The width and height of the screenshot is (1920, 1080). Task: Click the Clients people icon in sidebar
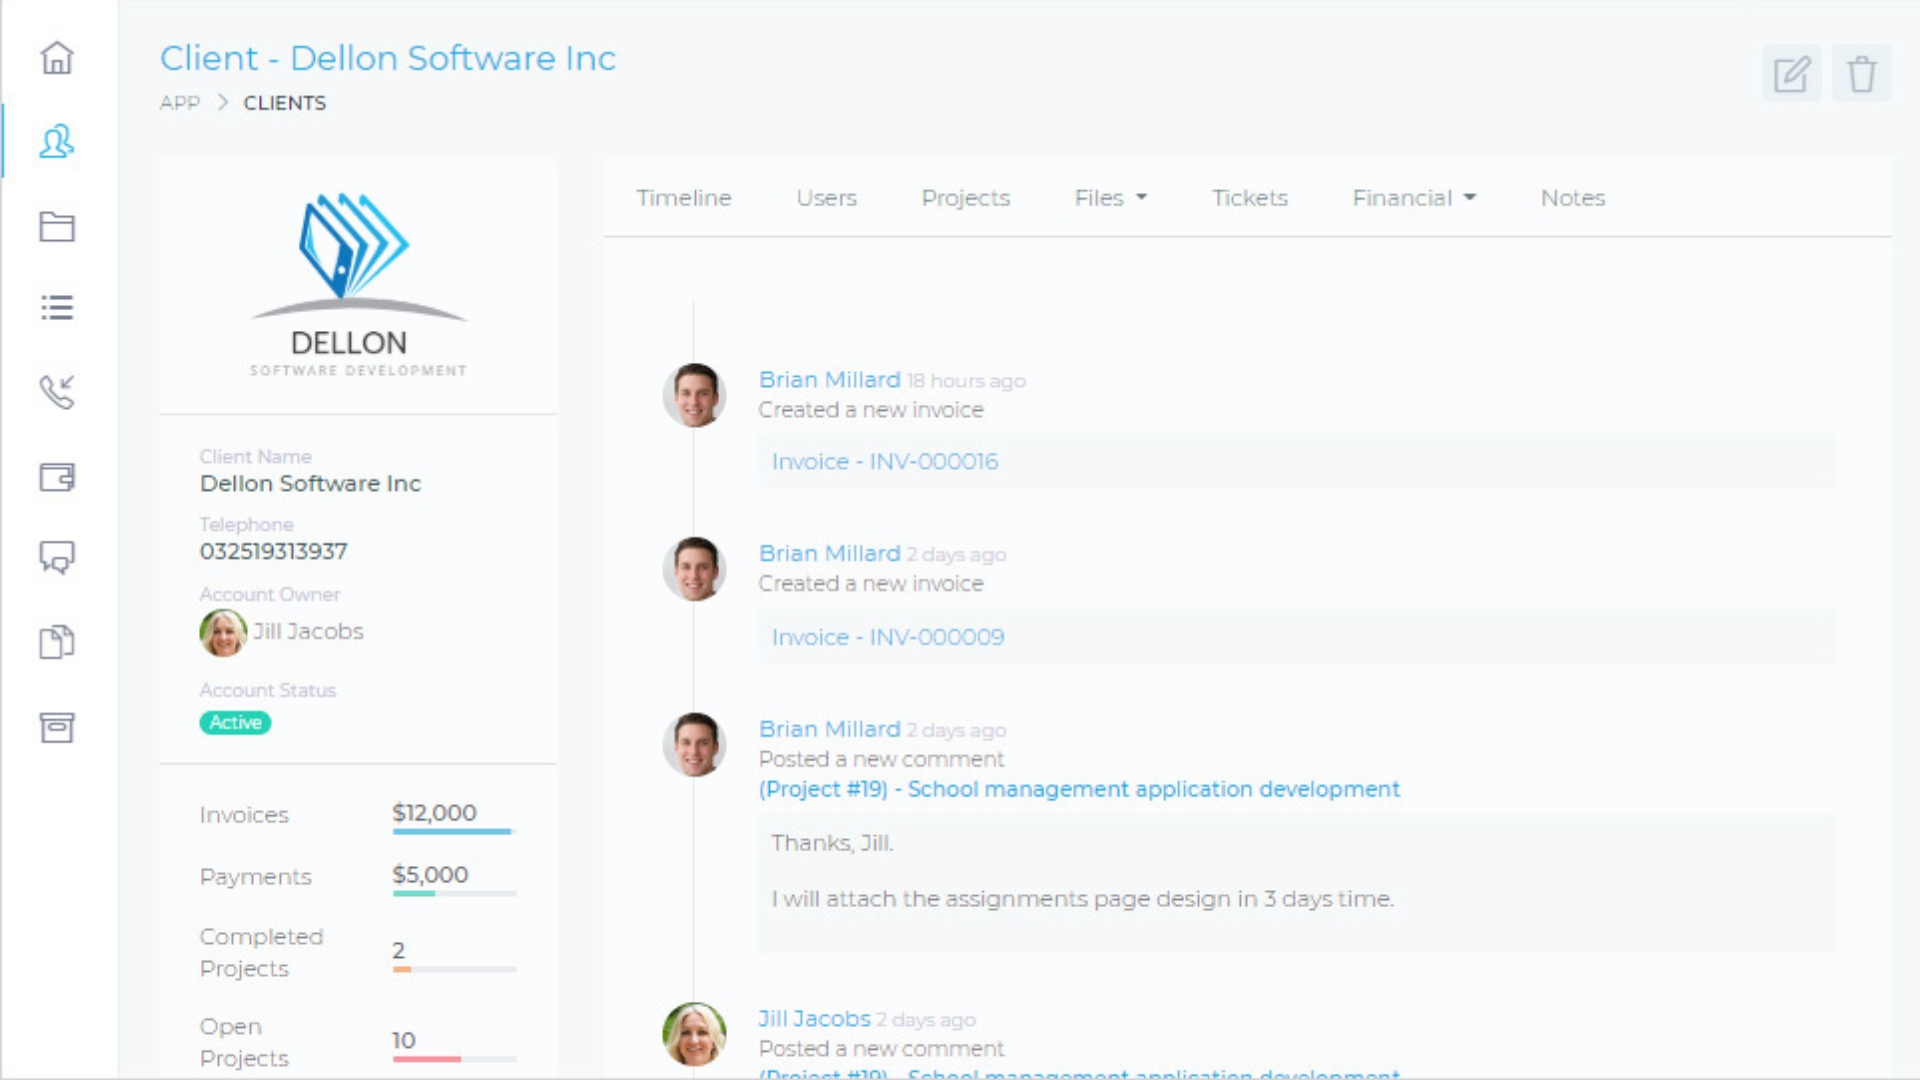(57, 142)
